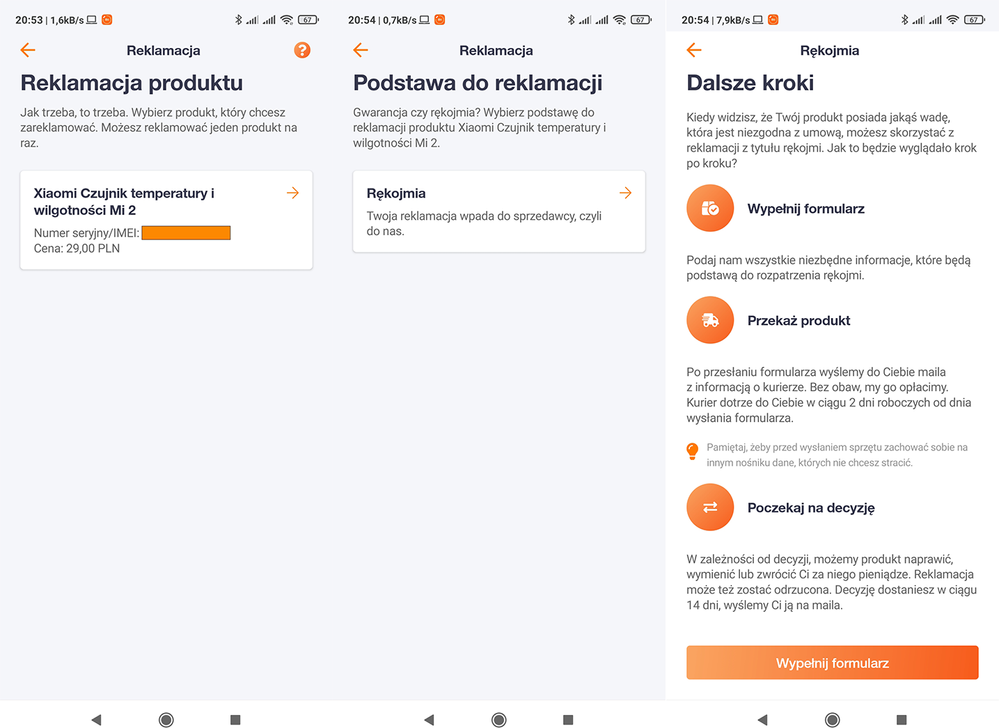The width and height of the screenshot is (999, 728).
Task: Expand the Rękojmia option arrow
Action: 625,193
